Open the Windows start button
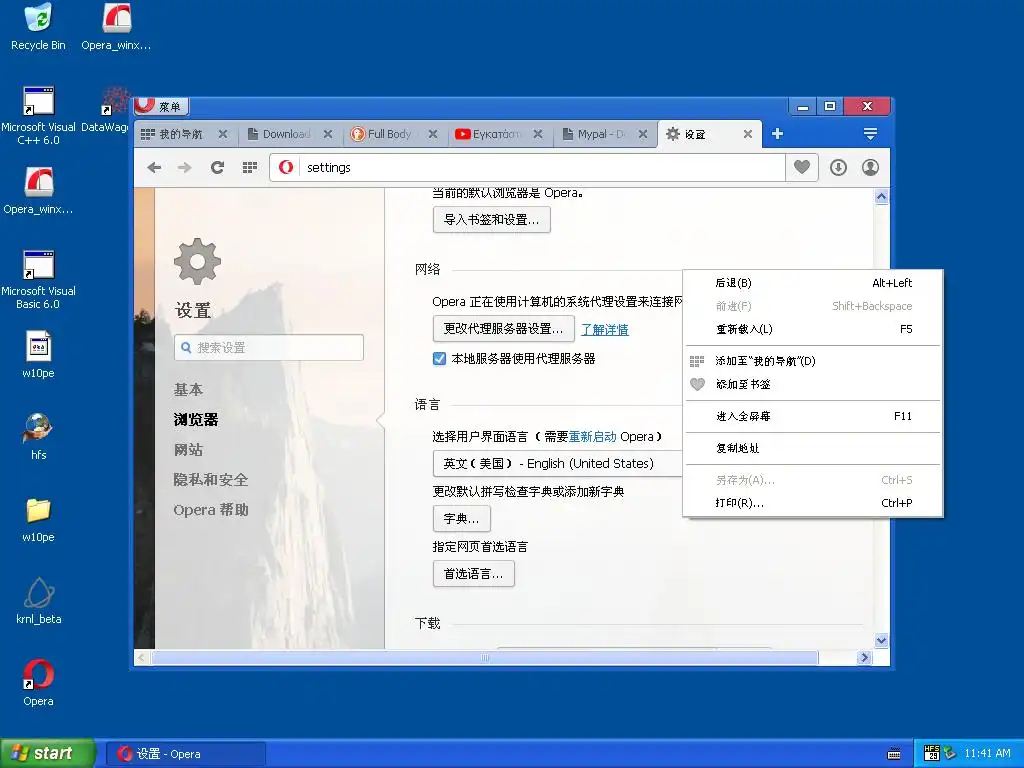 pyautogui.click(x=46, y=753)
